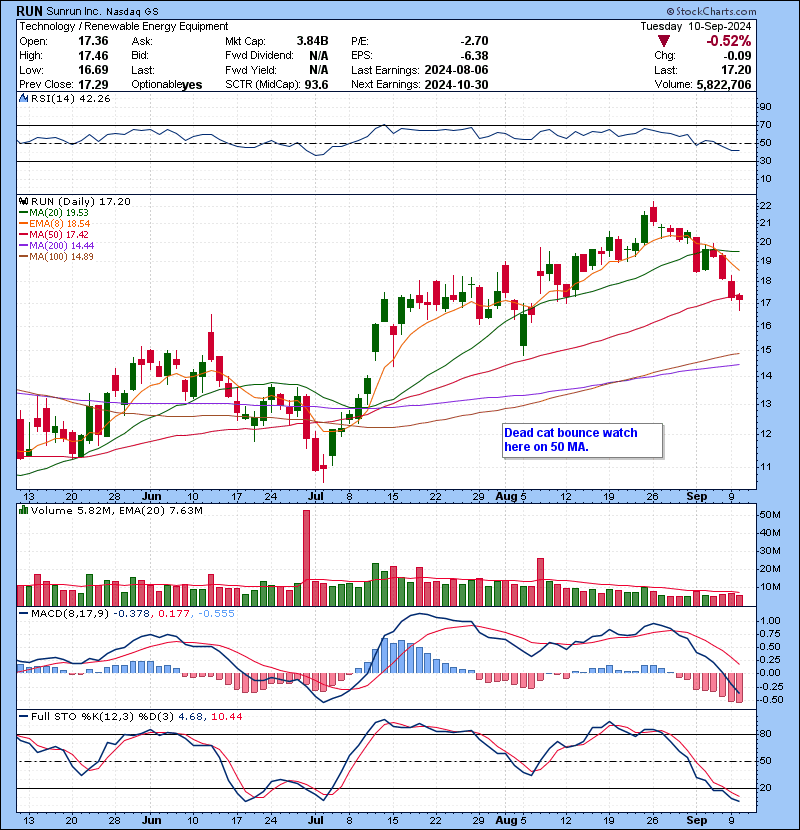800x830 pixels.
Task: Click the Dead cat bounce annotation box
Action: (x=582, y=440)
